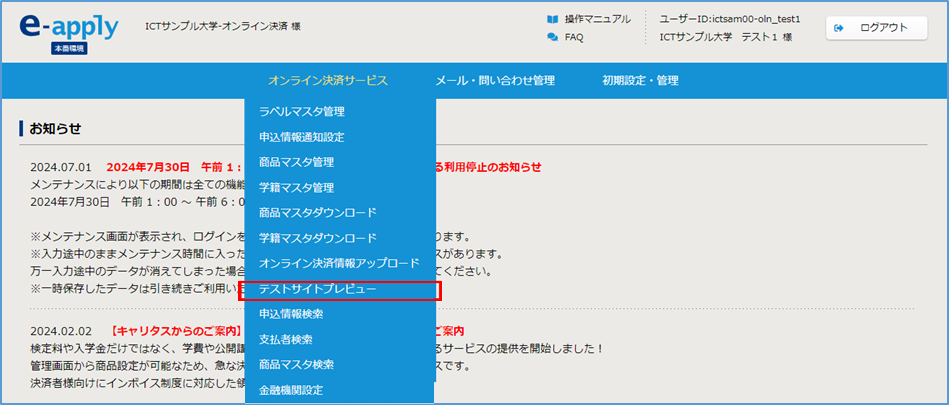Viewport: 949px width, 405px height.
Task: Open 学籍マスタ管理 menu entry
Action: pos(296,187)
